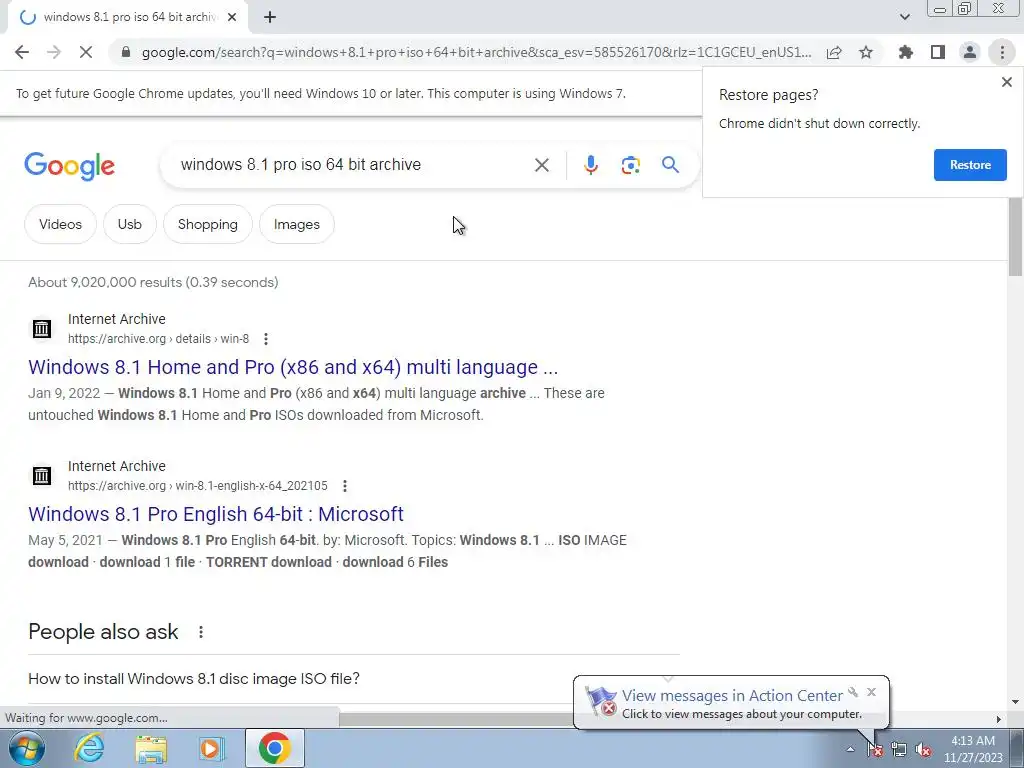Open options for first Internet Archive result
Viewport: 1024px width, 768px height.
266,339
